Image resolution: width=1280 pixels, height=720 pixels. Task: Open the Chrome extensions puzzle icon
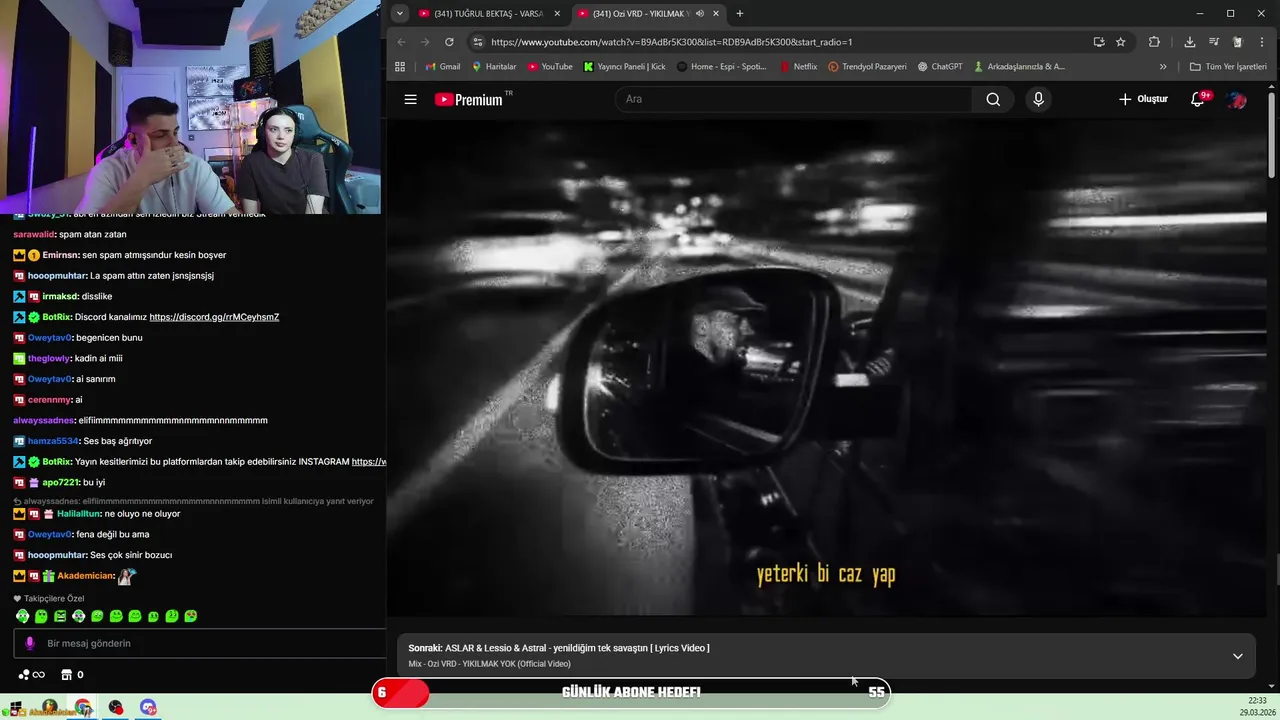[1154, 42]
